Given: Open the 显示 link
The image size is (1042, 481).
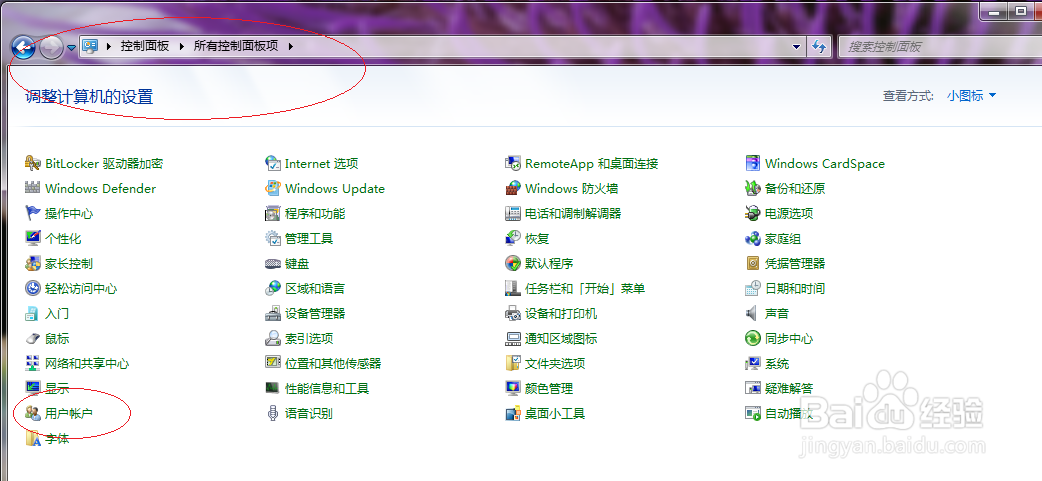Looking at the screenshot, I should [x=56, y=389].
